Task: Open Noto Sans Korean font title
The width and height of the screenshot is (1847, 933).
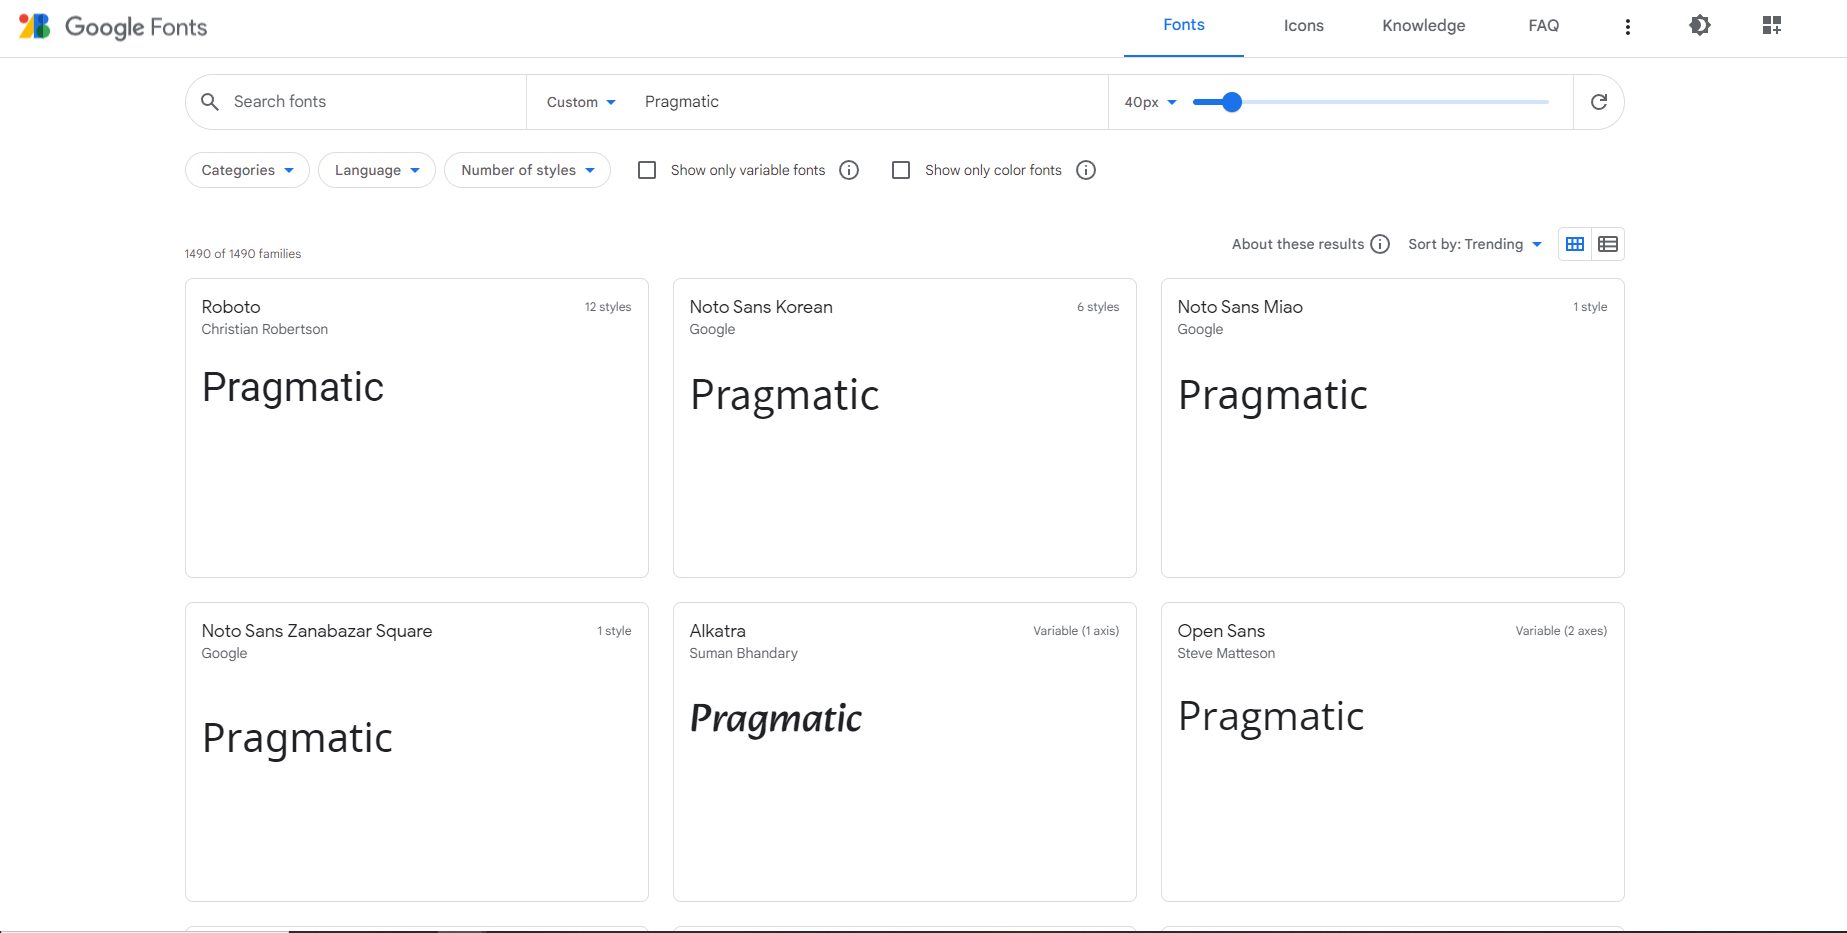Action: (761, 307)
